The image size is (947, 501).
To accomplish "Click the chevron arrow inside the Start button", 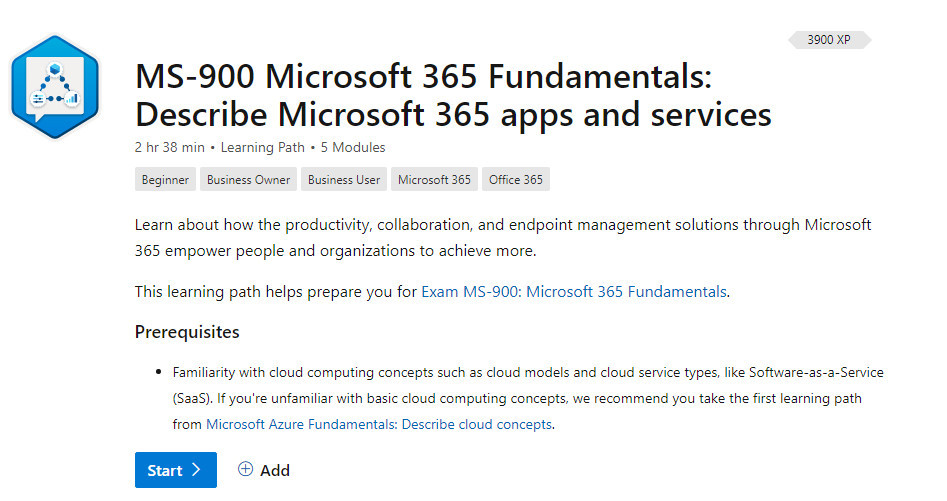I will [x=196, y=470].
